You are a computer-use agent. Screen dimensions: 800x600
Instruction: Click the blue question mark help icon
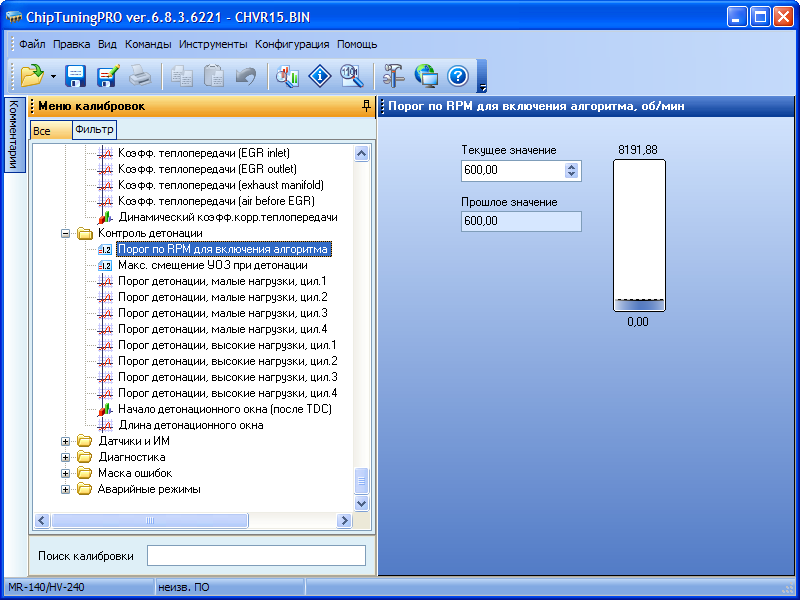coord(458,75)
